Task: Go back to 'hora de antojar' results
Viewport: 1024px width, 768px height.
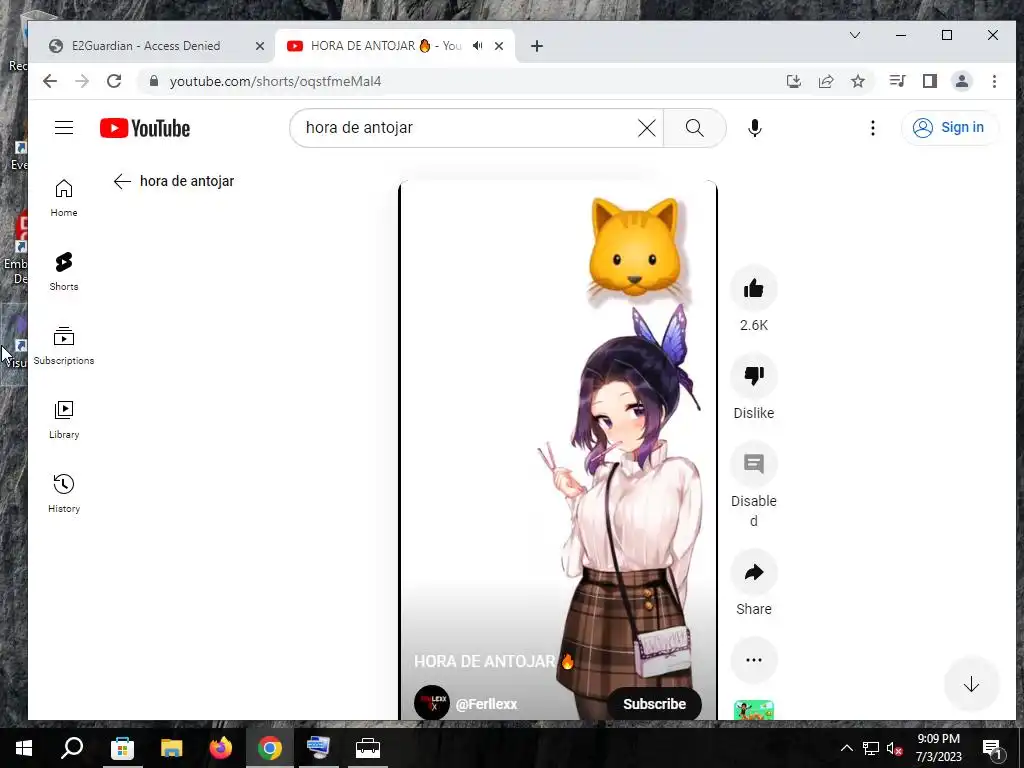Action: [x=122, y=182]
